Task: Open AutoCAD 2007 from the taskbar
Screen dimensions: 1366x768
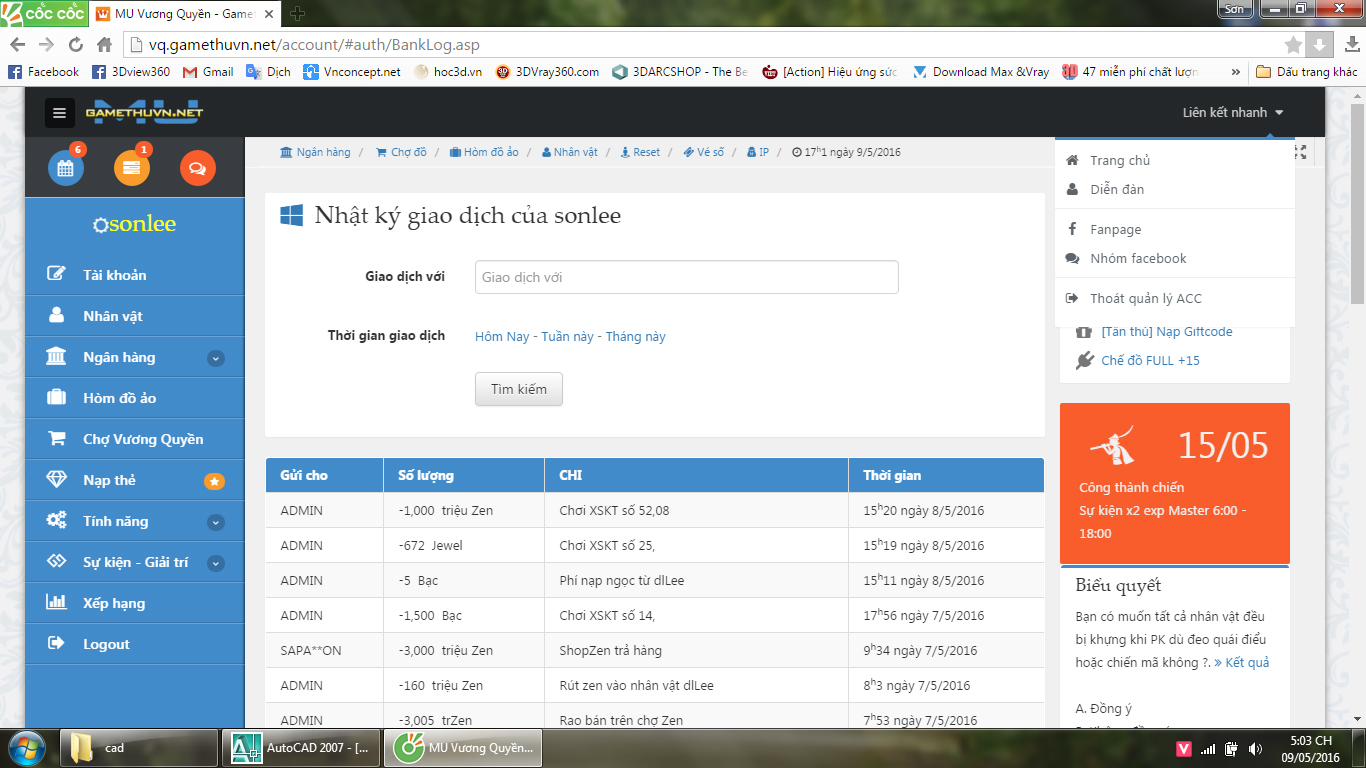Action: click(302, 748)
